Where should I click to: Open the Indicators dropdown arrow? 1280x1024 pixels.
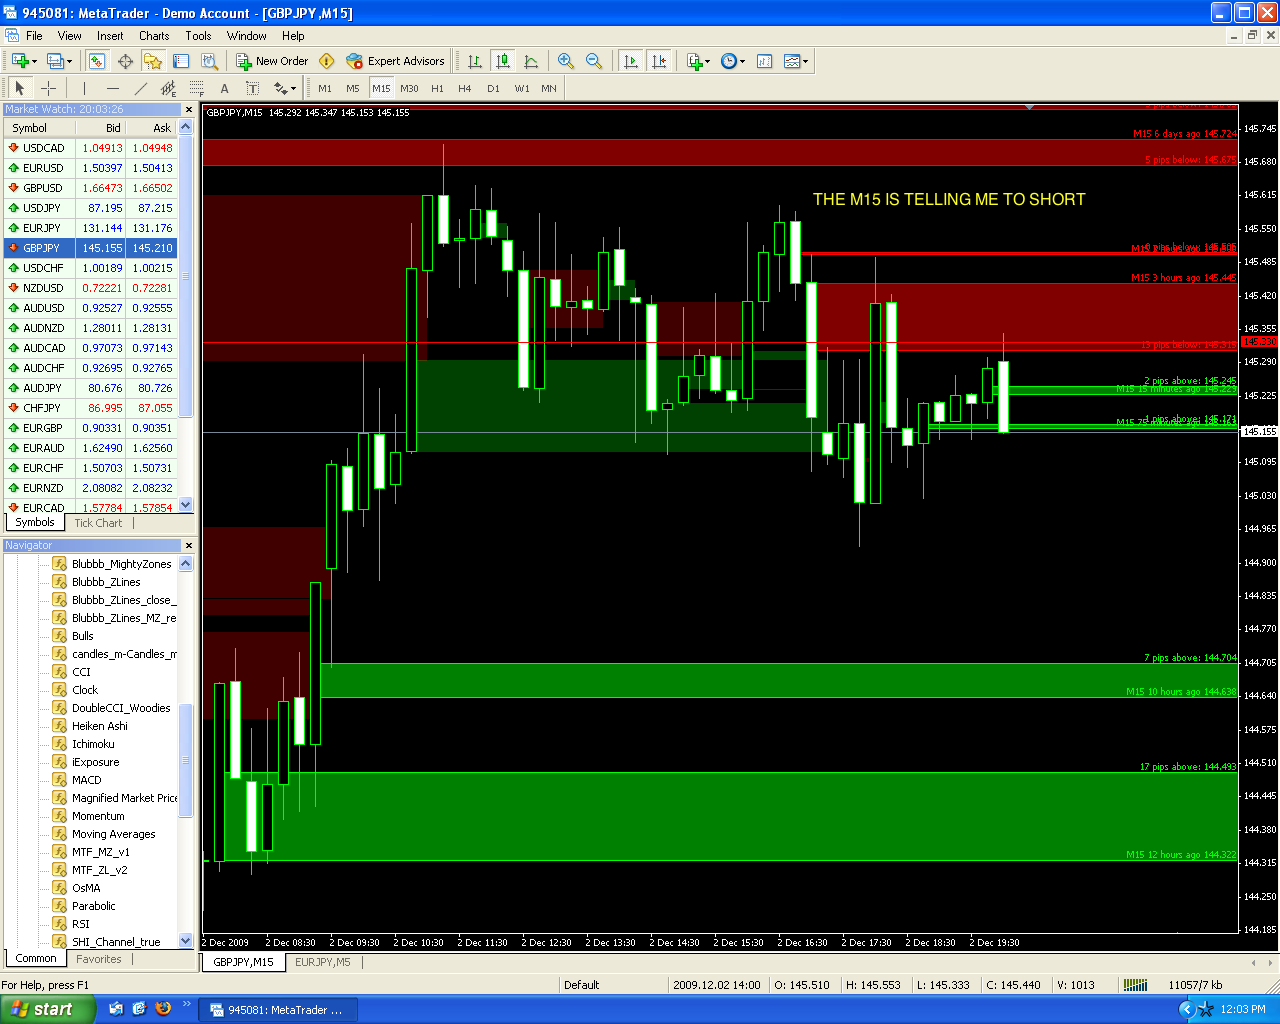[x=708, y=61]
